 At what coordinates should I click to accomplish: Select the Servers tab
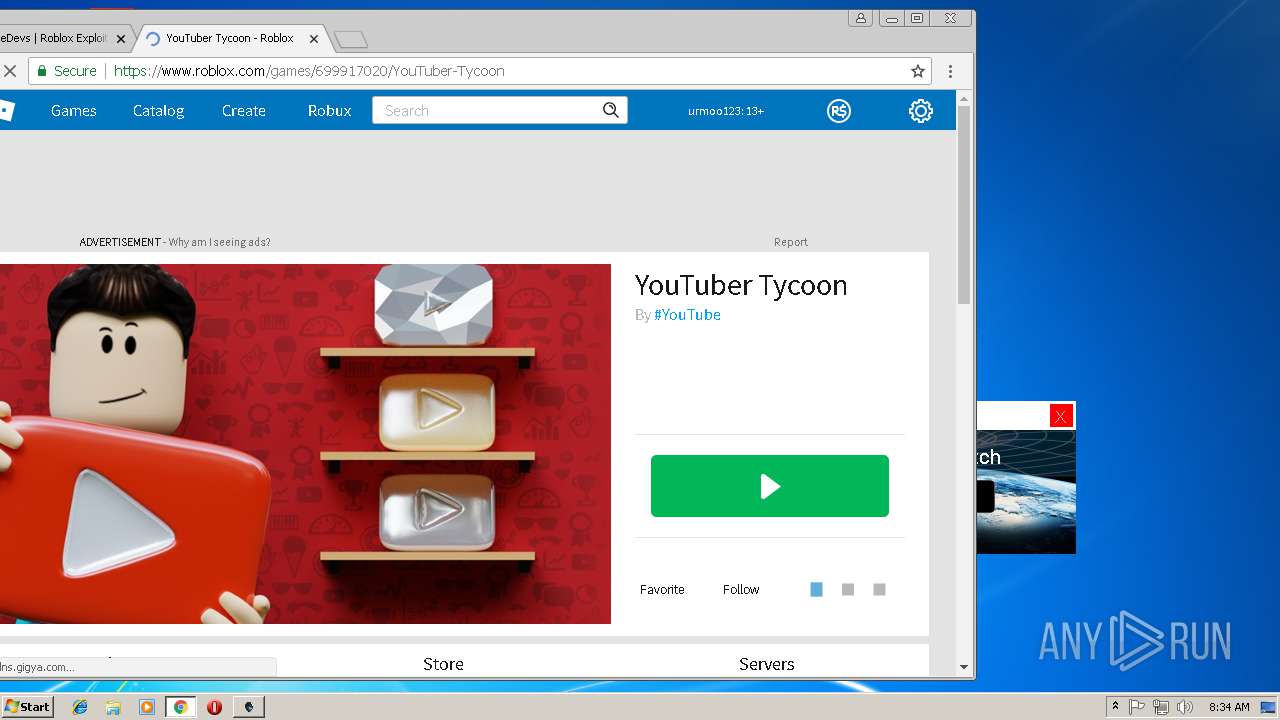click(x=767, y=664)
